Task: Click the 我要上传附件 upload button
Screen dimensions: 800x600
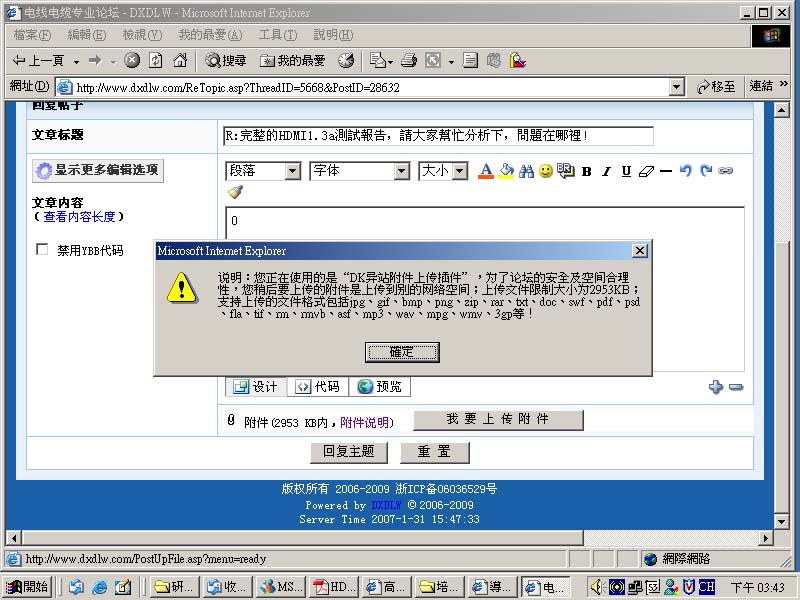Action: (x=498, y=420)
